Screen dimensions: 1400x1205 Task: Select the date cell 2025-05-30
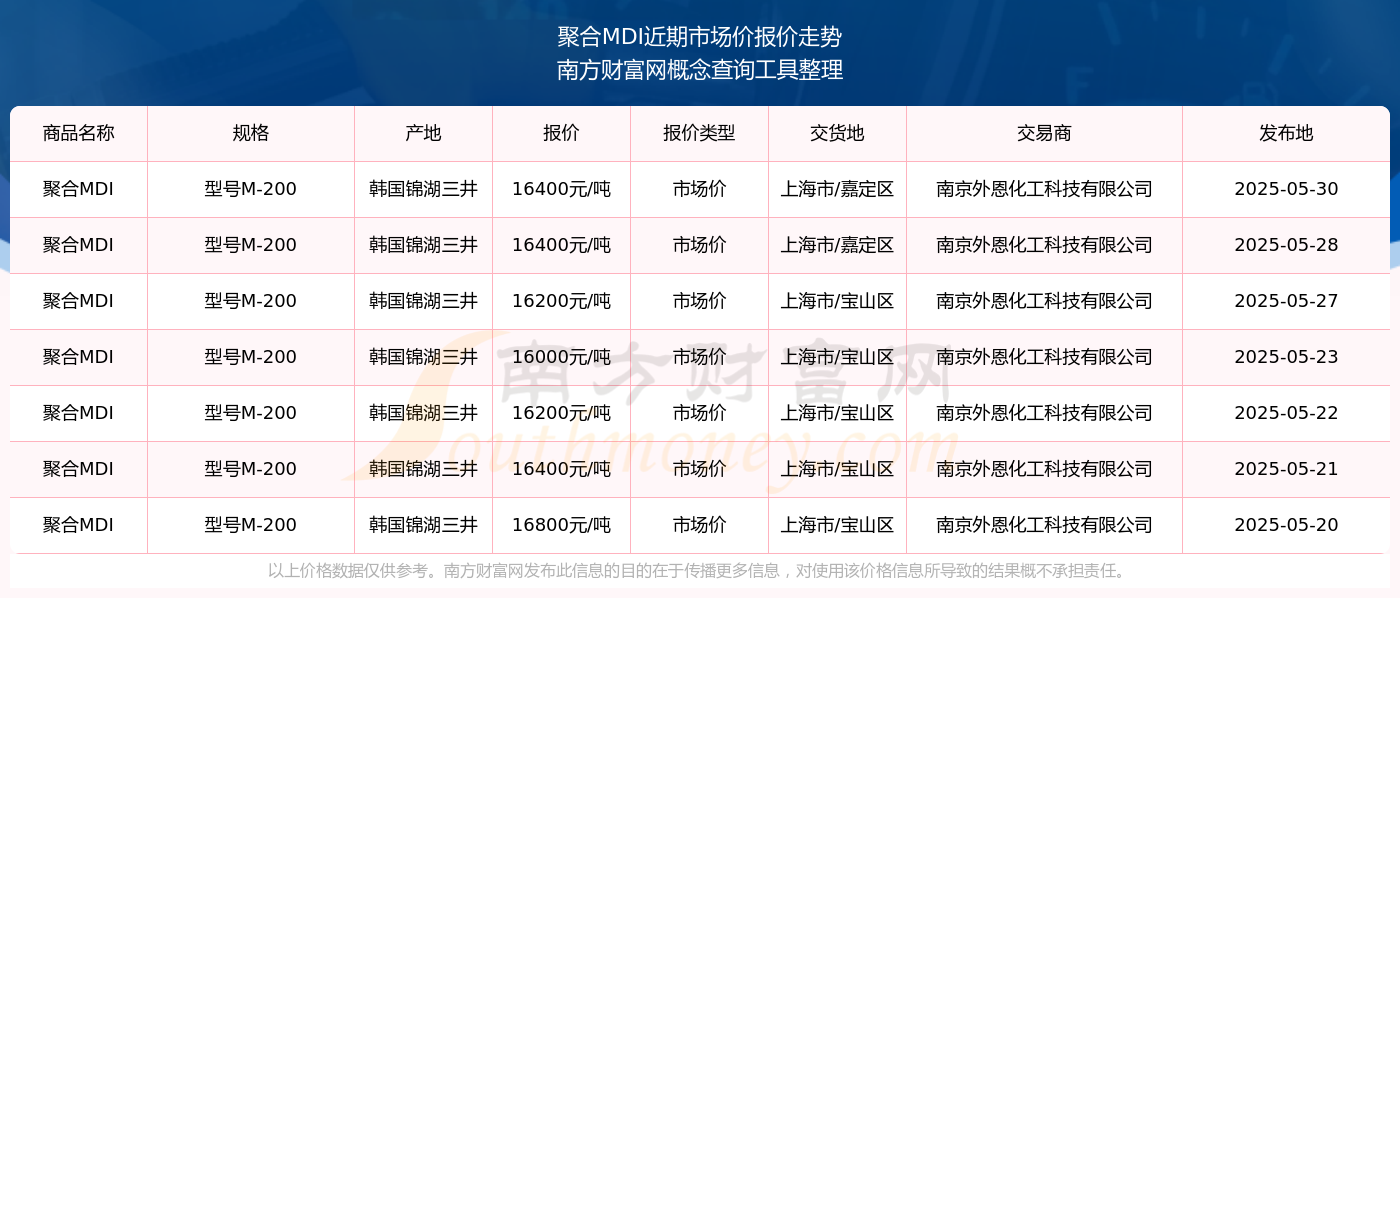click(x=1287, y=189)
